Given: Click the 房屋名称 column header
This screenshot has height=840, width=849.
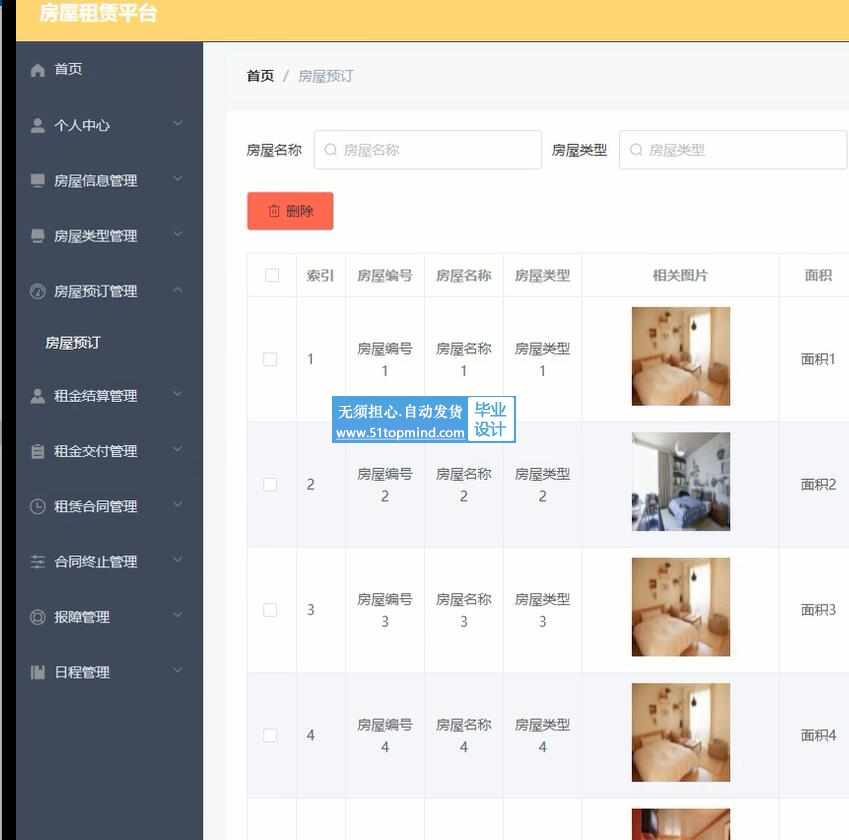Looking at the screenshot, I should (464, 275).
